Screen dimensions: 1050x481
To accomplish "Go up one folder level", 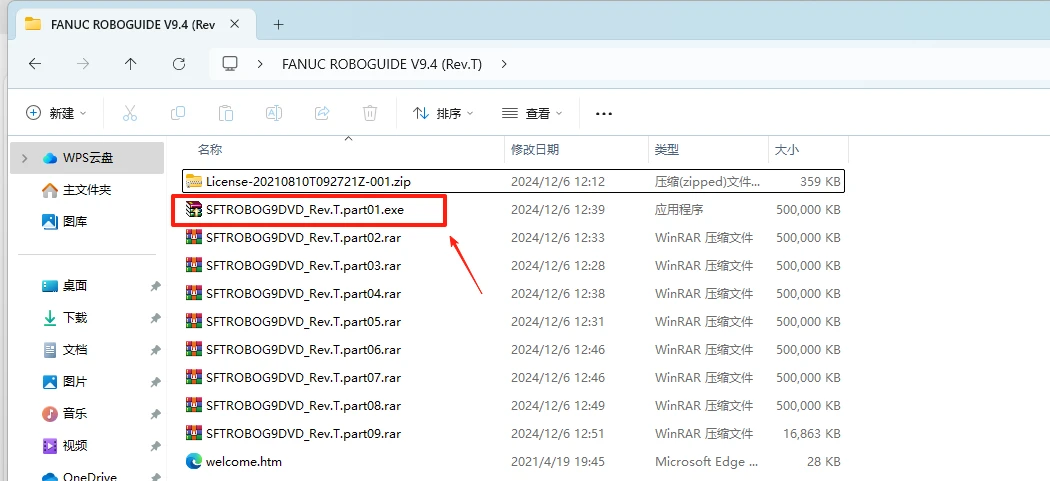I will pos(131,64).
